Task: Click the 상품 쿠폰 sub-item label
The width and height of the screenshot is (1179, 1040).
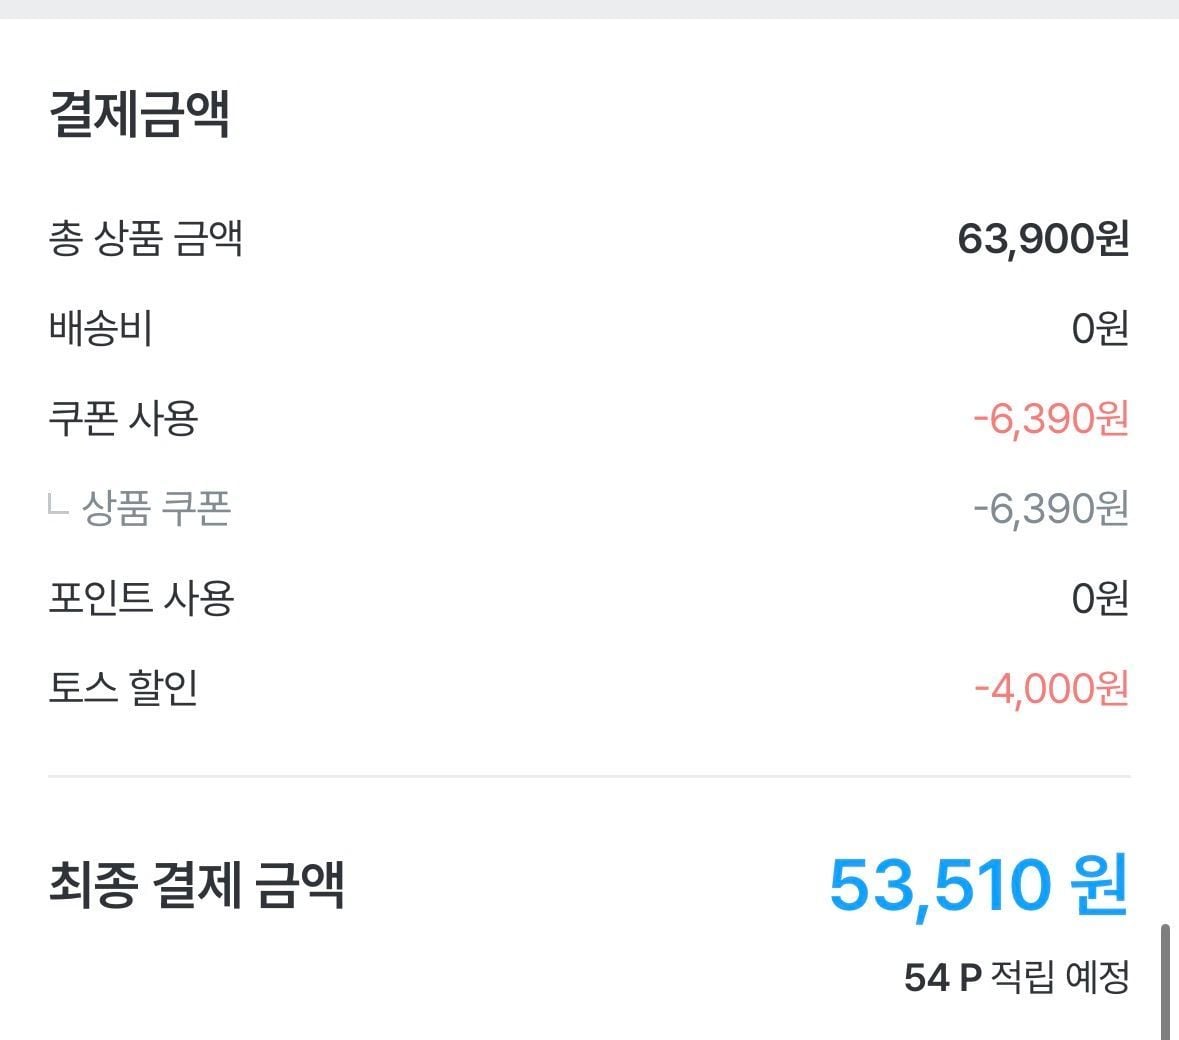Action: tap(156, 508)
